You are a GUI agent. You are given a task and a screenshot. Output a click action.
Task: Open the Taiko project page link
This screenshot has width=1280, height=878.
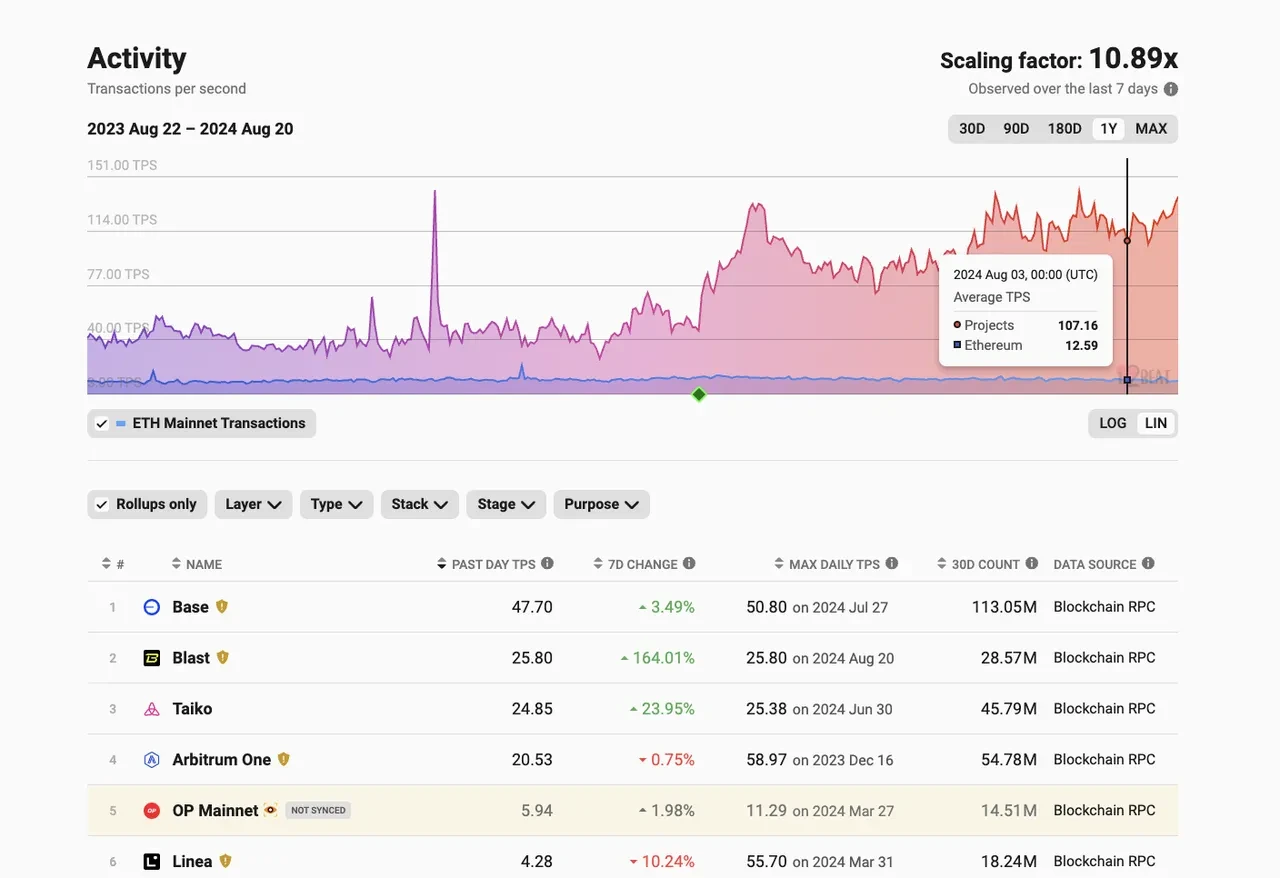tap(192, 709)
